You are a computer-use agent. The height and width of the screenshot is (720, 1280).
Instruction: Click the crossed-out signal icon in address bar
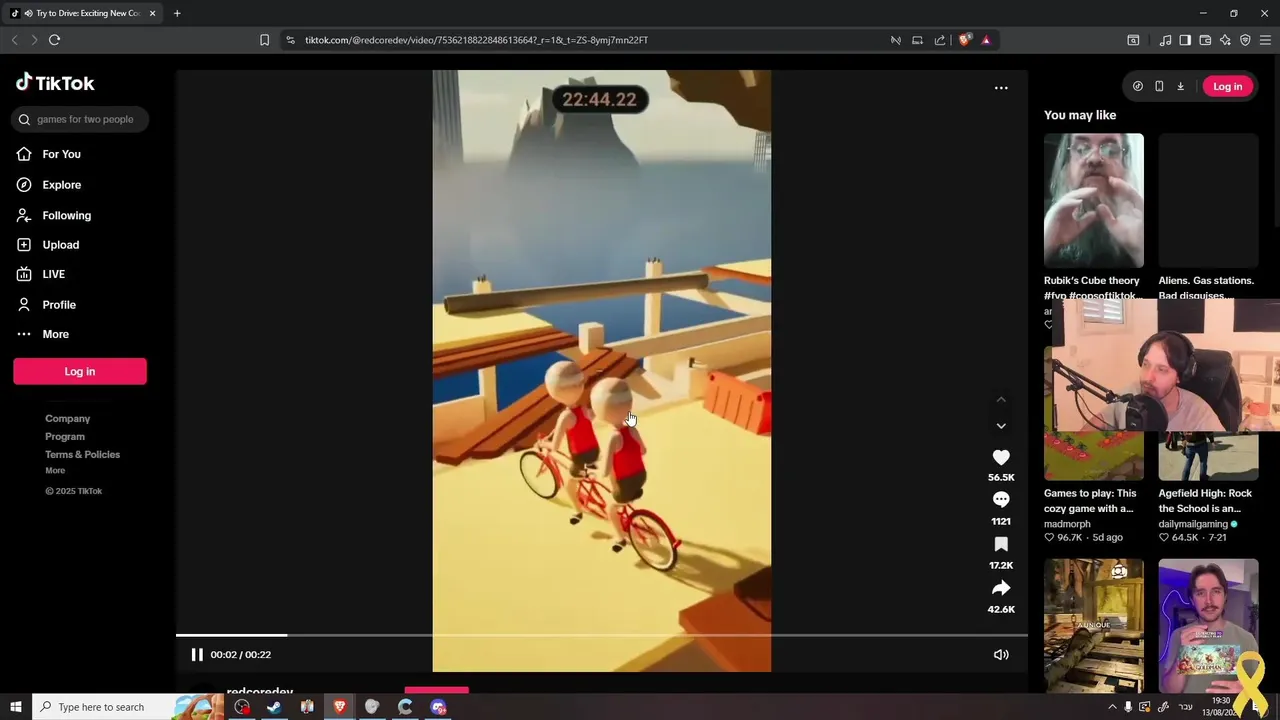896,40
